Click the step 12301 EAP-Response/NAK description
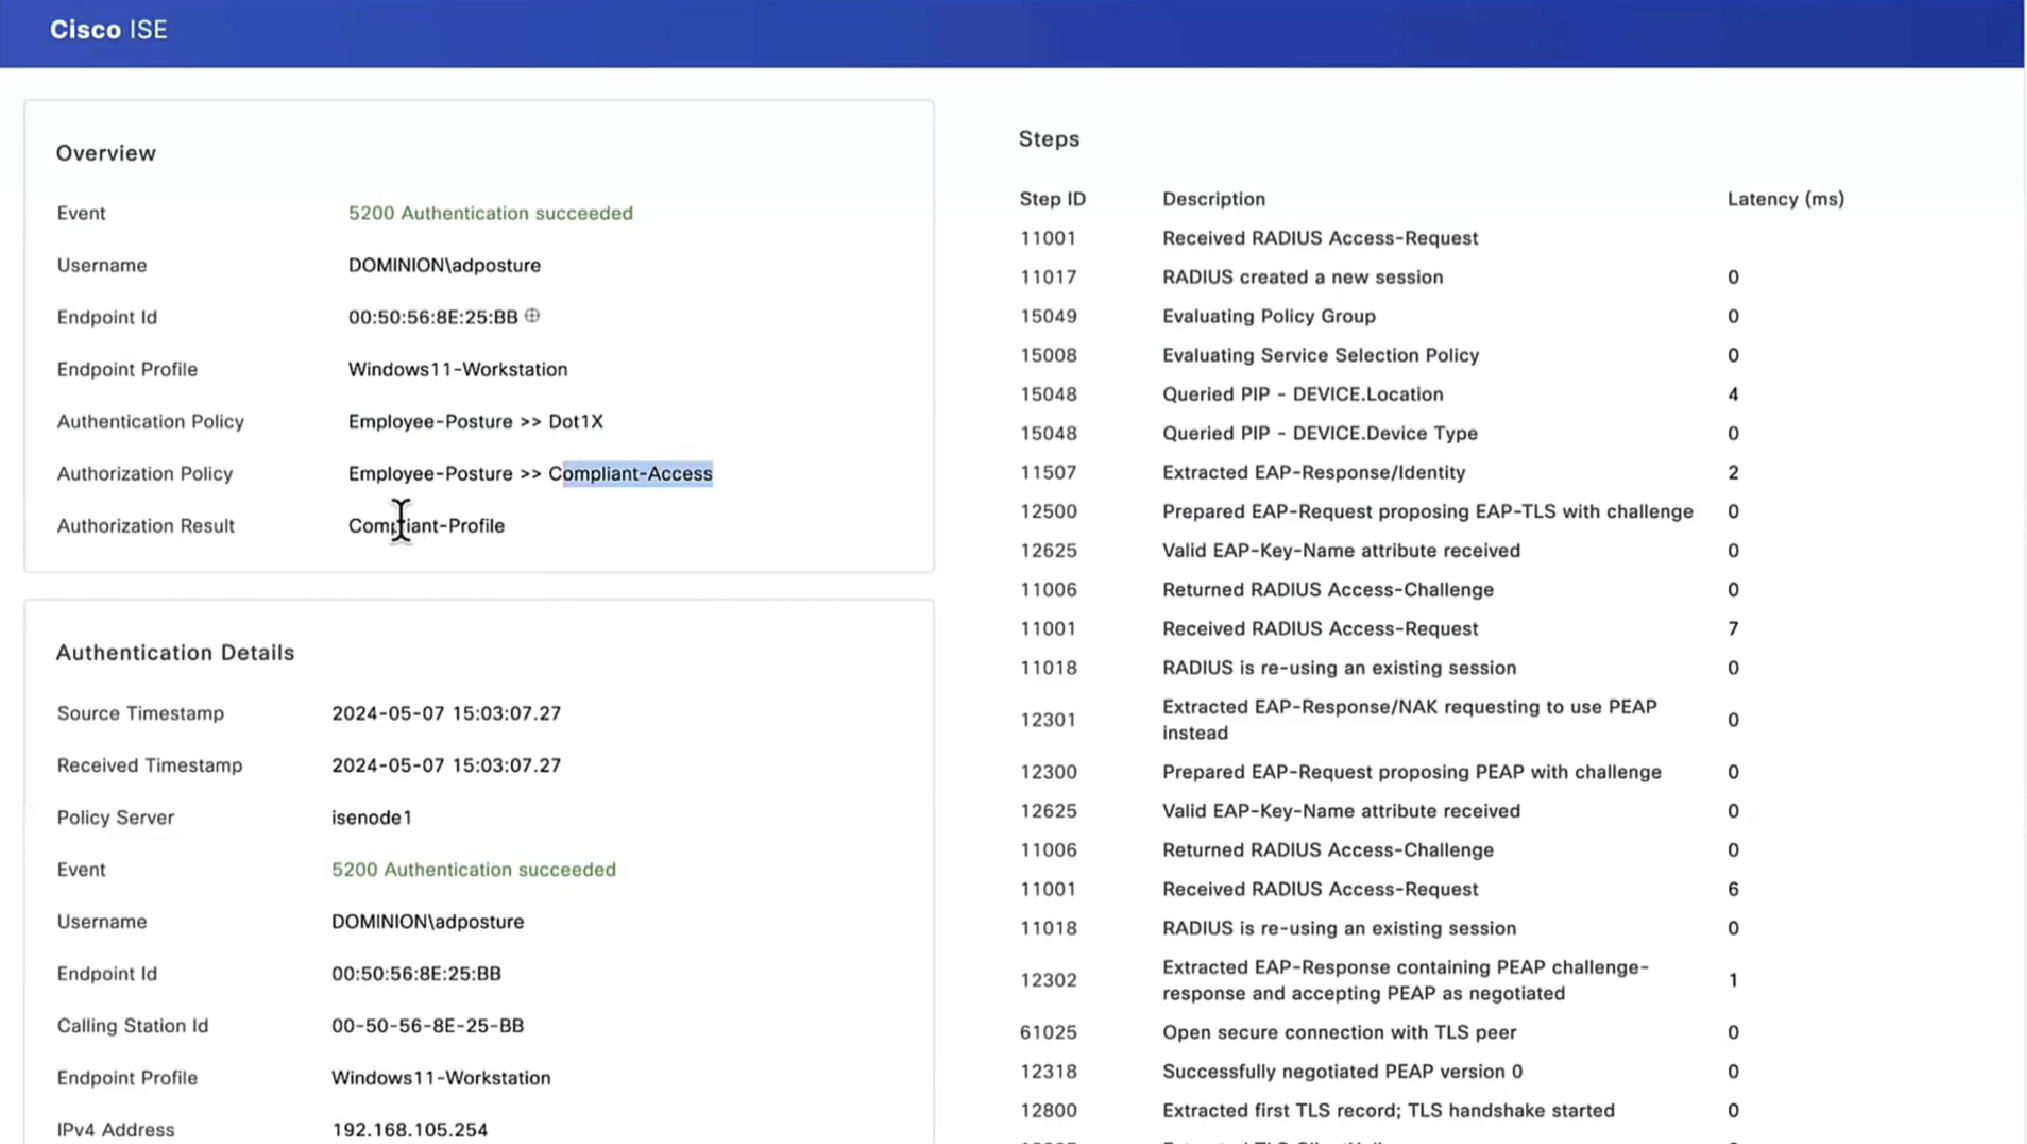 click(x=1408, y=719)
